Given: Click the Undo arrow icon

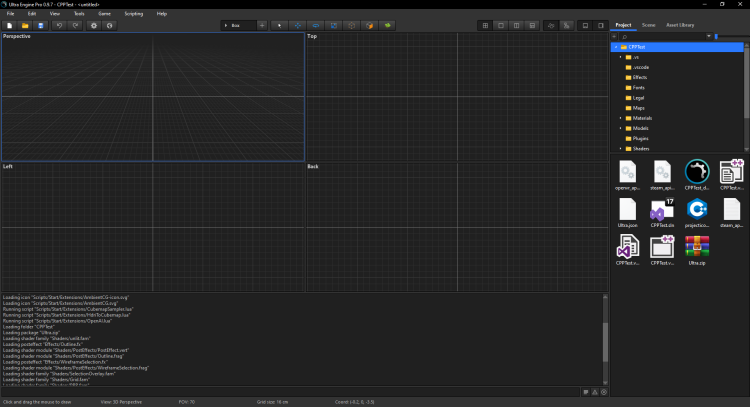Looking at the screenshot, I should point(60,25).
